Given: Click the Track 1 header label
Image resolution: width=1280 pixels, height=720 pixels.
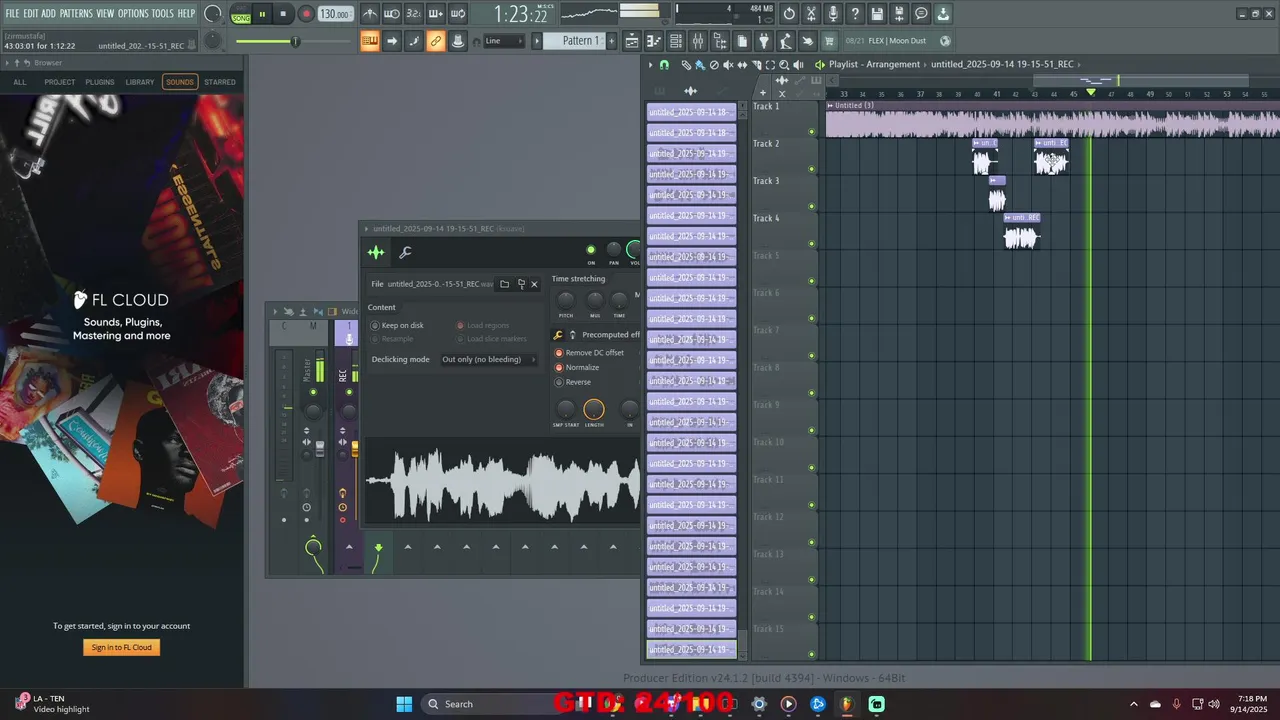Looking at the screenshot, I should tap(766, 106).
